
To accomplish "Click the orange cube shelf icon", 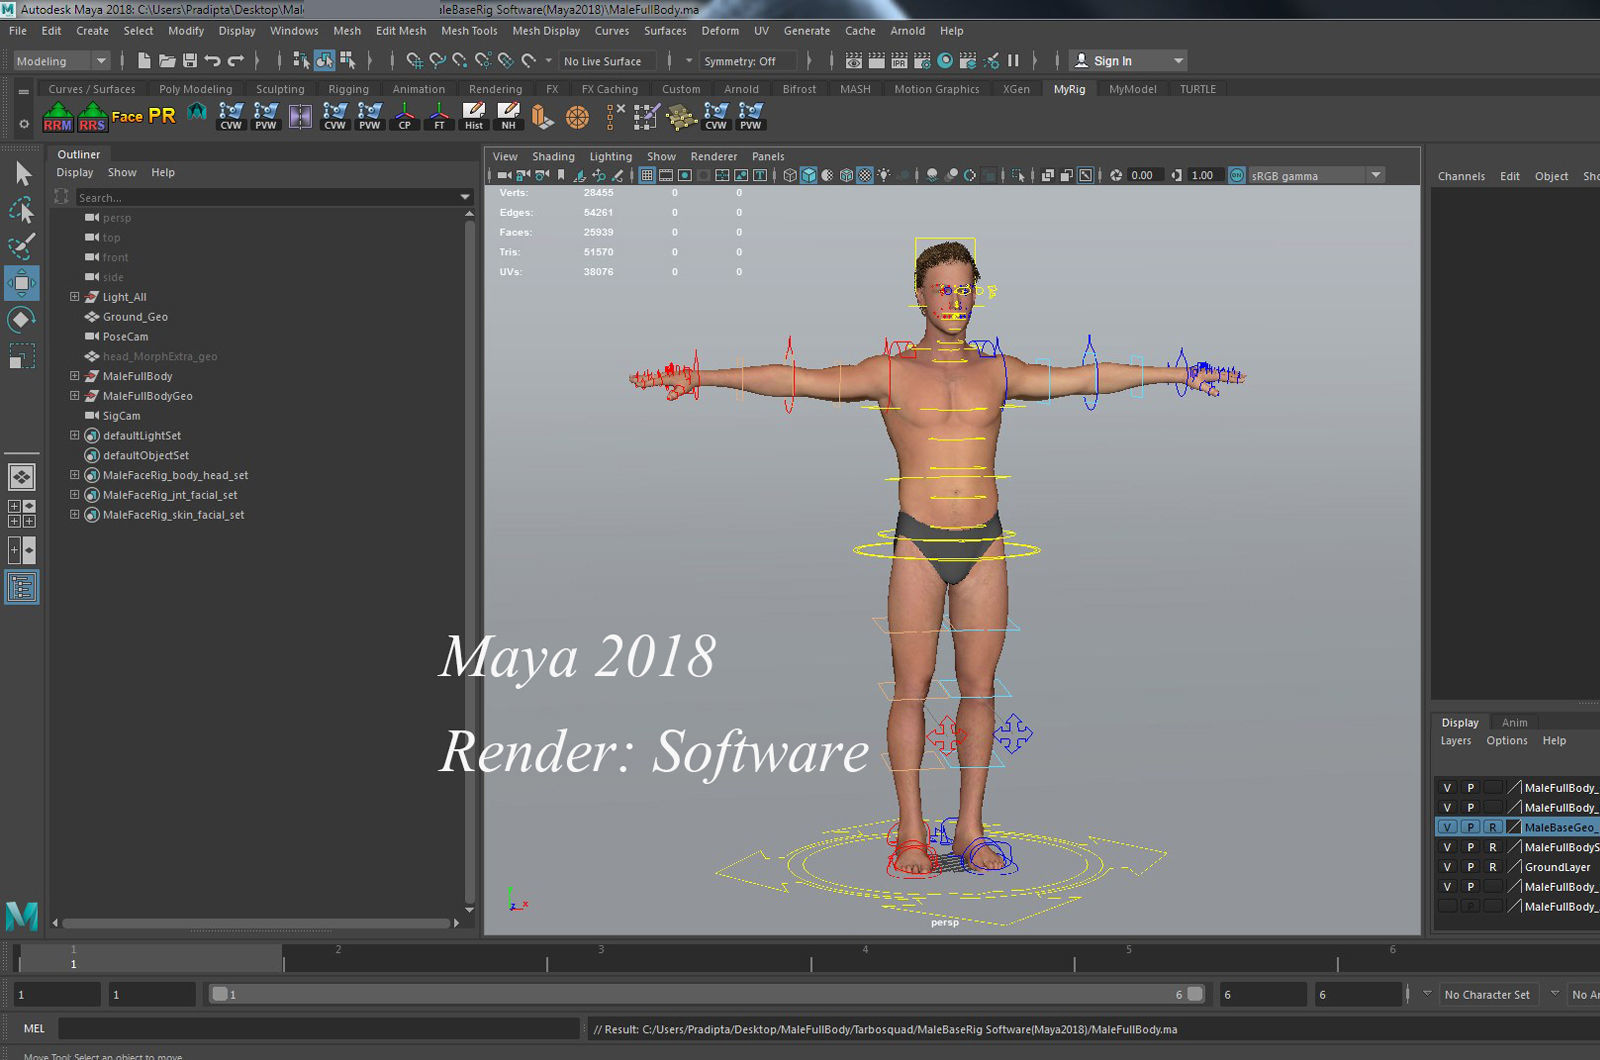I will (x=542, y=117).
